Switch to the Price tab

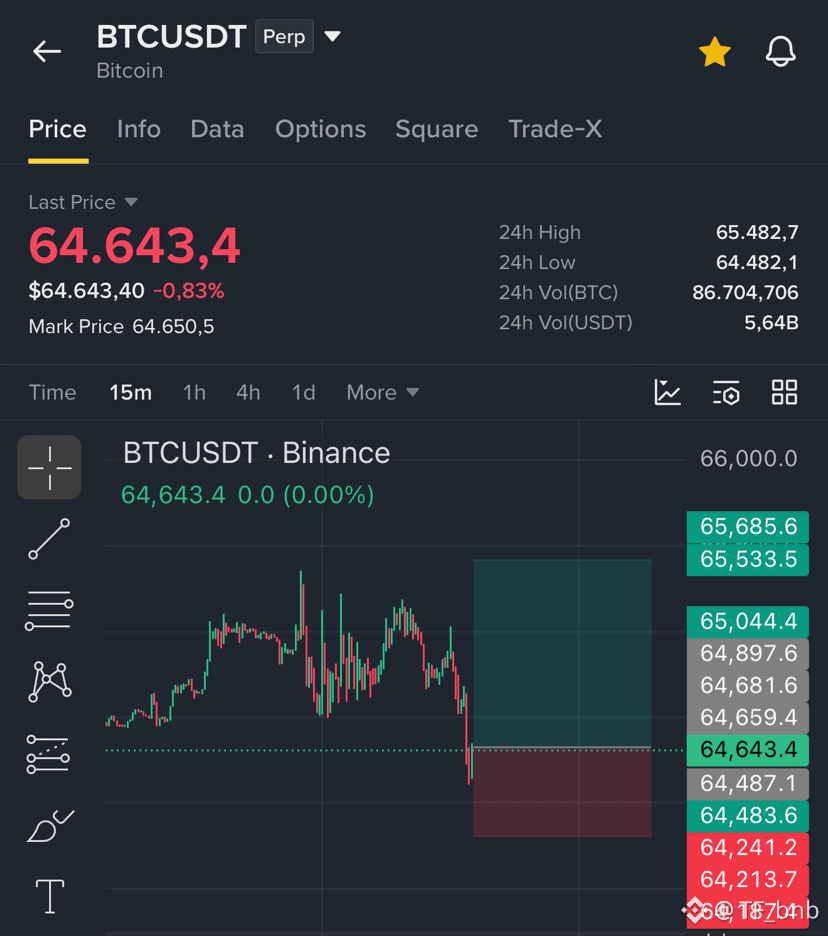click(x=58, y=129)
